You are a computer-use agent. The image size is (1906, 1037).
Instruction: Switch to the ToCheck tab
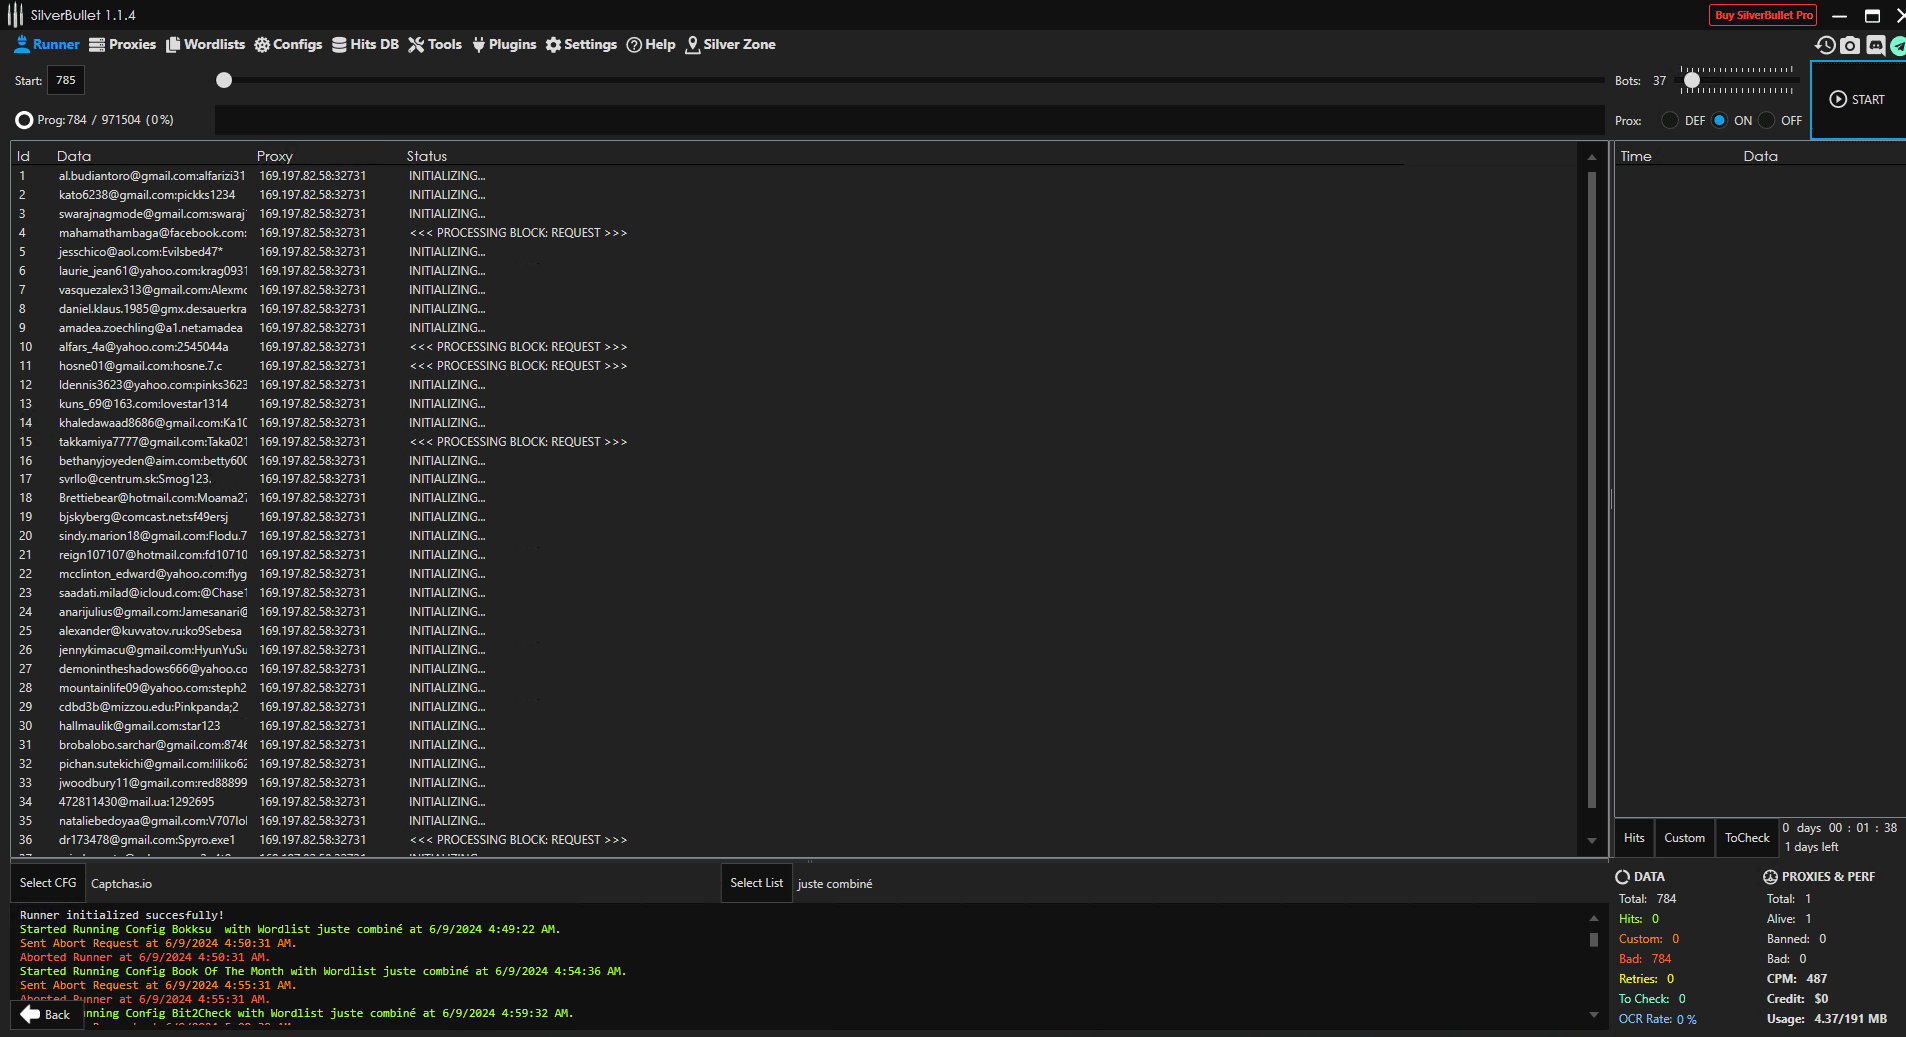(1747, 838)
